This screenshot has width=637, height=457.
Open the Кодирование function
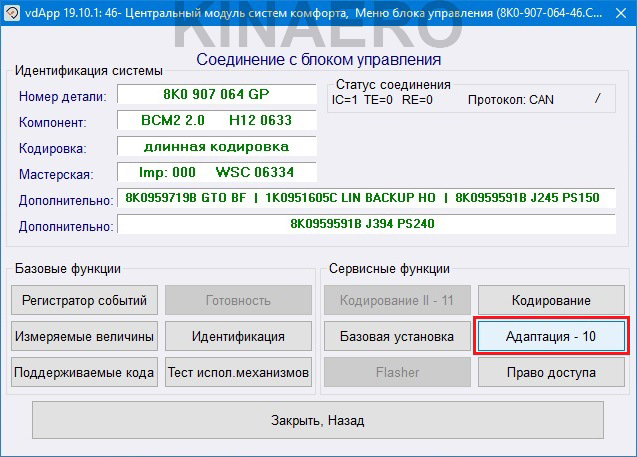[x=551, y=300]
